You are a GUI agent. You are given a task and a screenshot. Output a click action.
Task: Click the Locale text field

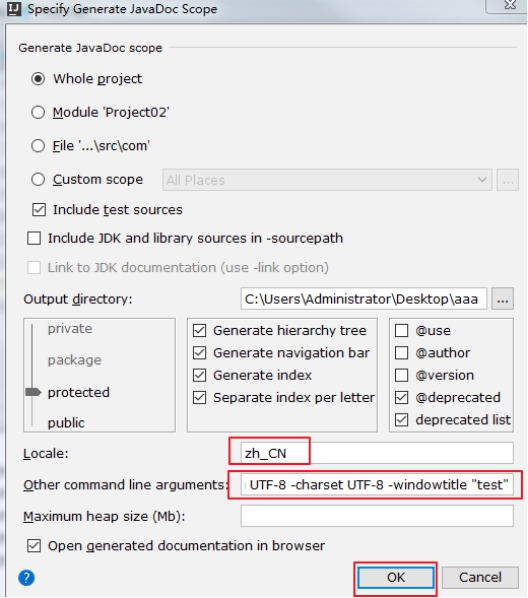tap(377, 453)
